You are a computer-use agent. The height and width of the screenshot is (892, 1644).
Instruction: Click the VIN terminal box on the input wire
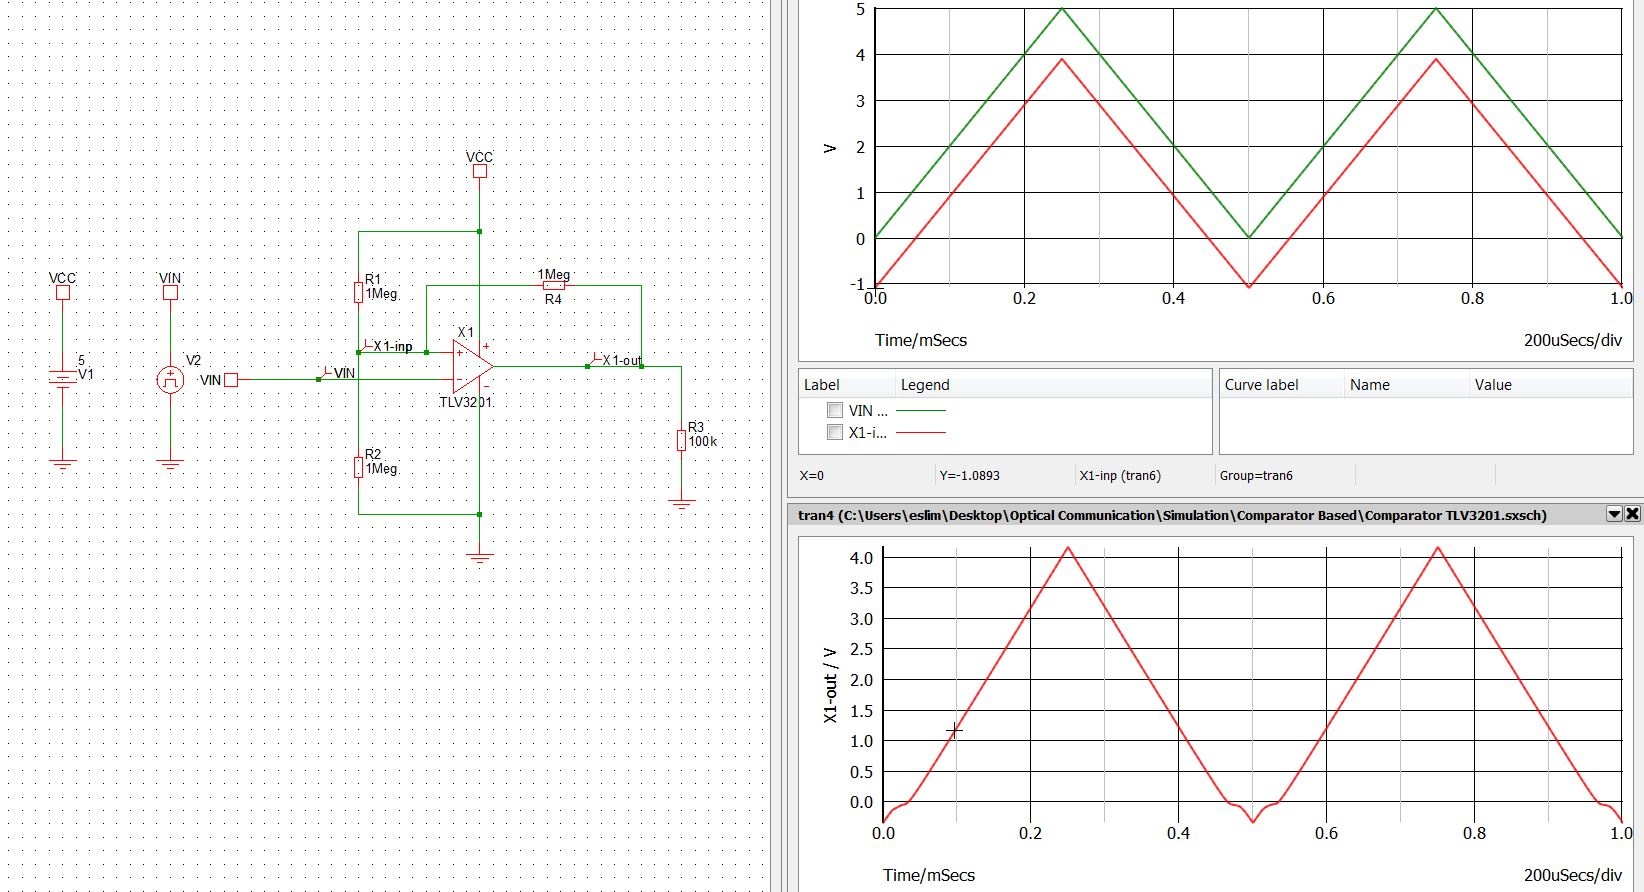pyautogui.click(x=231, y=380)
